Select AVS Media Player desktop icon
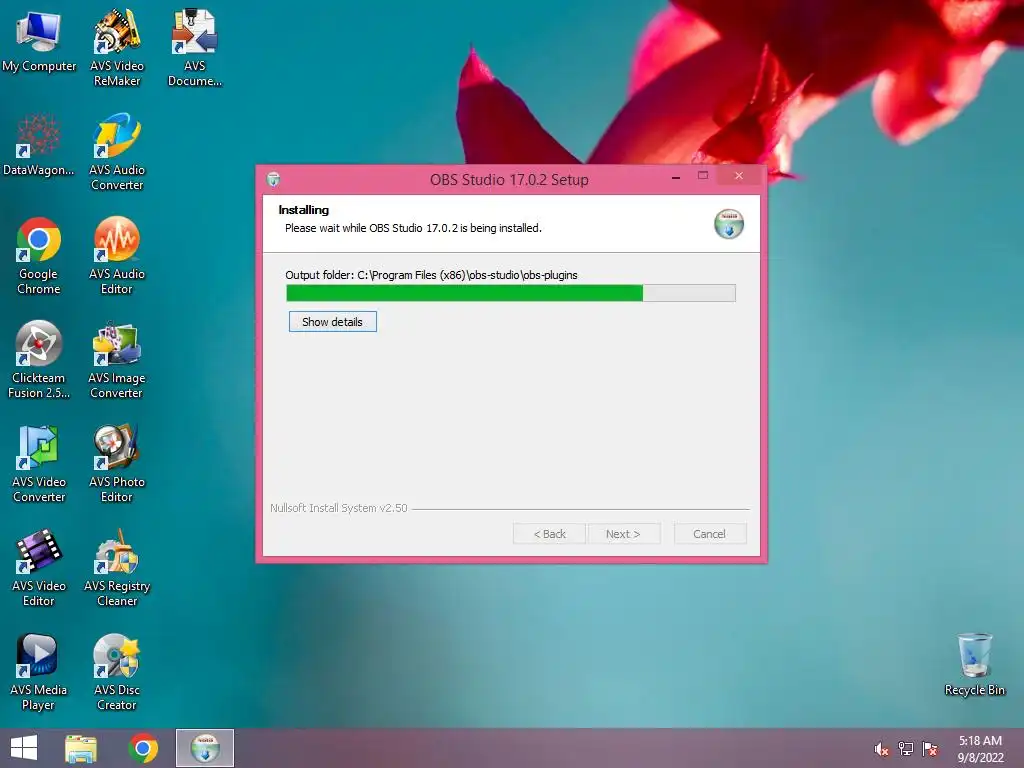Viewport: 1024px width, 768px height. [x=39, y=671]
